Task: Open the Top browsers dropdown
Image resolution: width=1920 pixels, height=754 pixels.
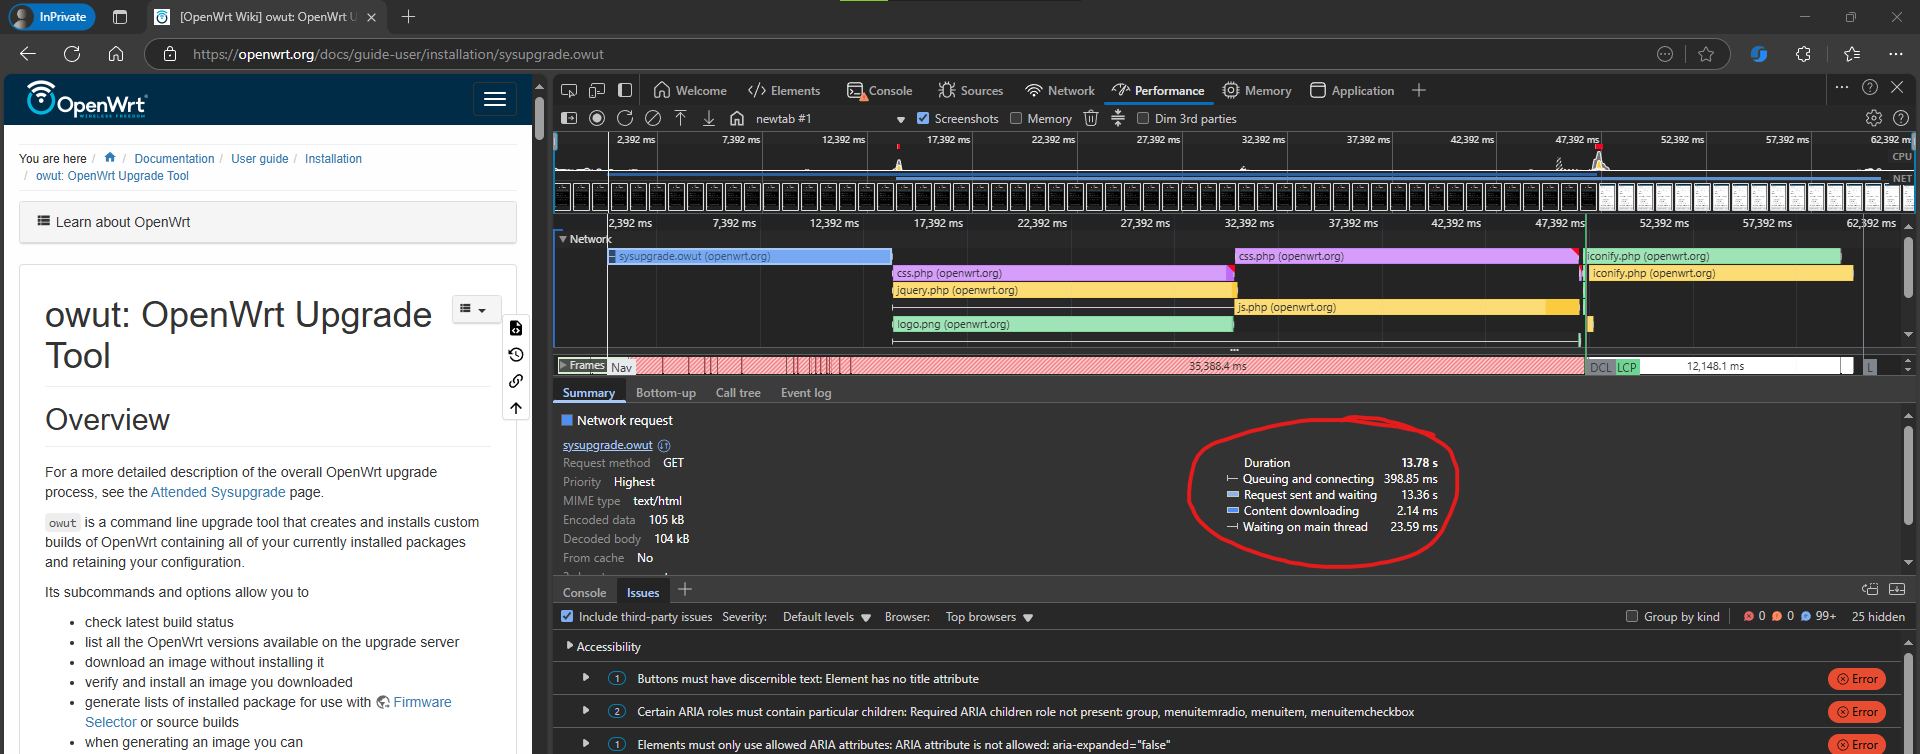Action: pyautogui.click(x=989, y=617)
